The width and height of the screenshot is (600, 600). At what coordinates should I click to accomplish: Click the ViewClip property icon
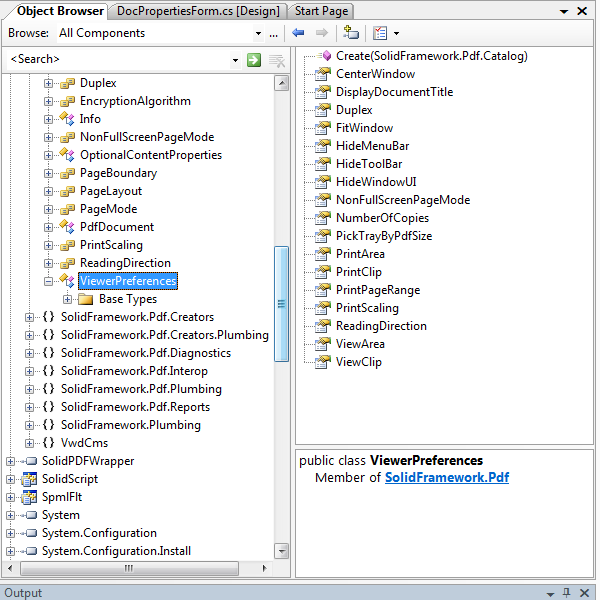(x=323, y=362)
